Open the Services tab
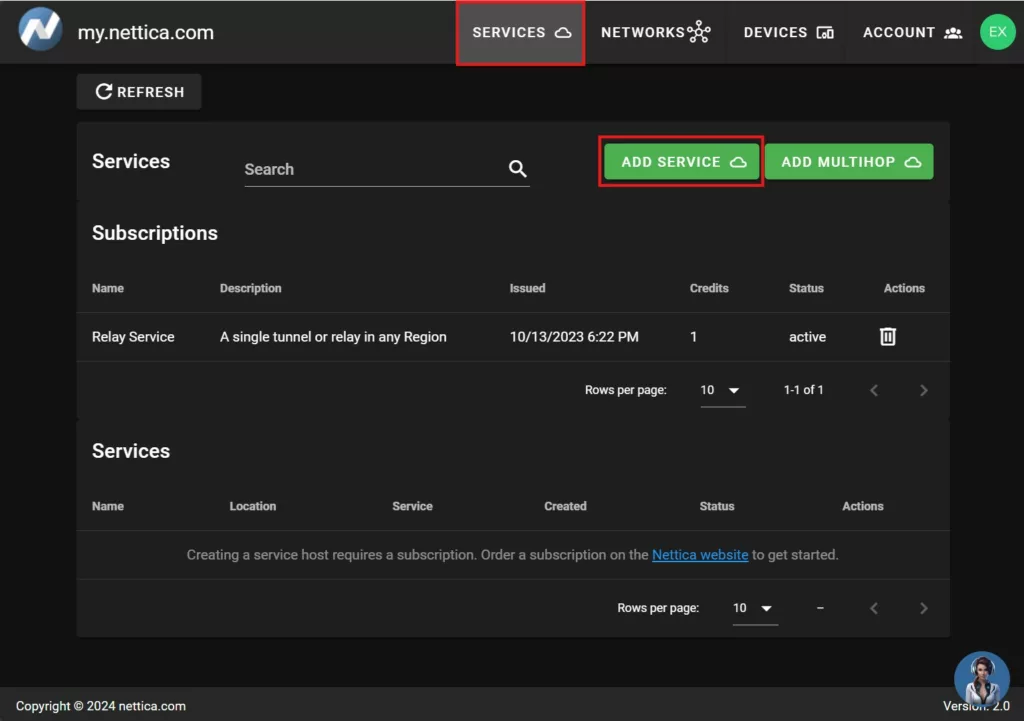The height and width of the screenshot is (721, 1024). pyautogui.click(x=520, y=33)
